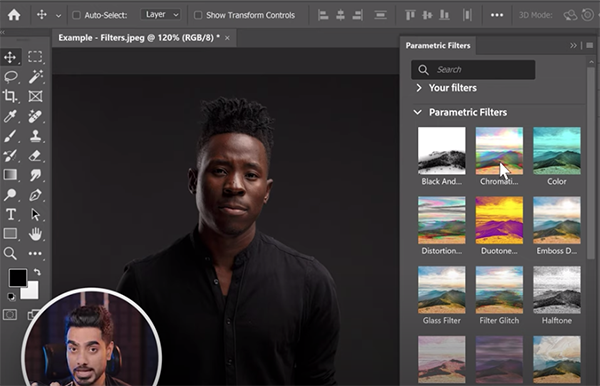Toggle Quick Mask mode
The image size is (600, 386).
(10, 315)
